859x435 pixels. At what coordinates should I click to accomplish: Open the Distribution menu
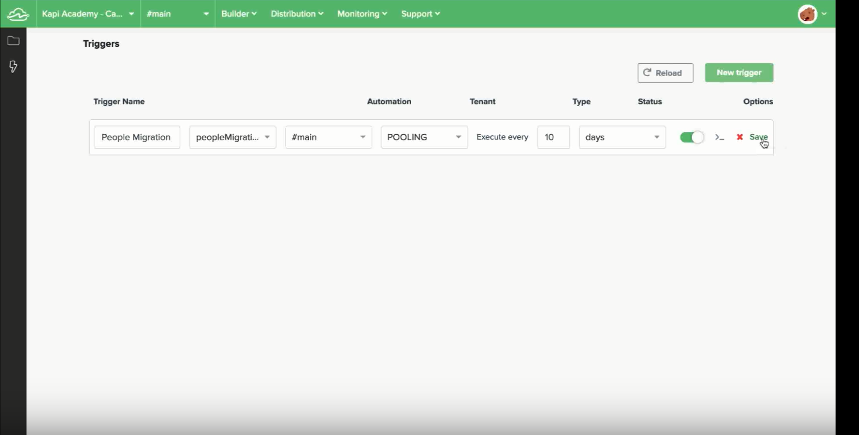(x=297, y=14)
